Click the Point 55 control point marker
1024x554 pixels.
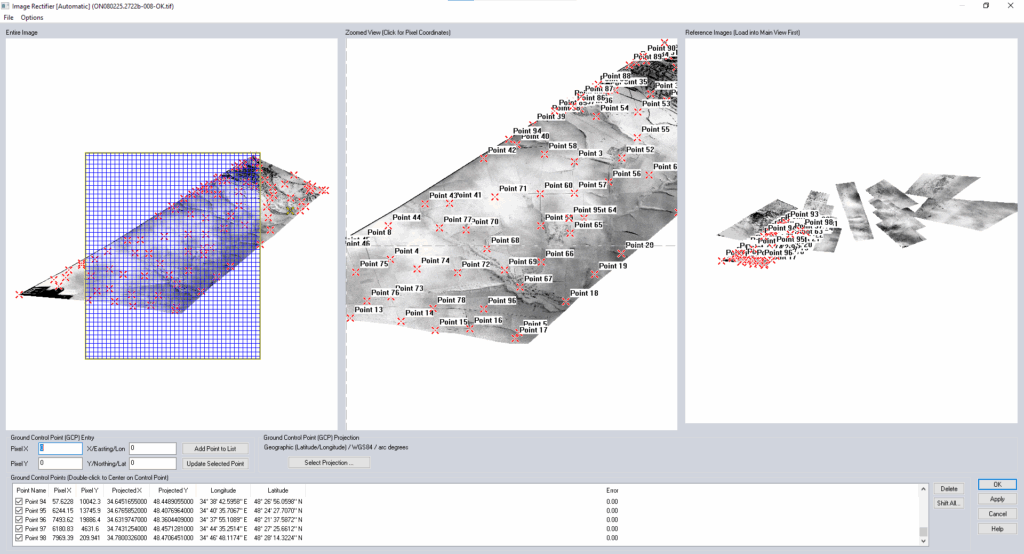click(x=636, y=136)
